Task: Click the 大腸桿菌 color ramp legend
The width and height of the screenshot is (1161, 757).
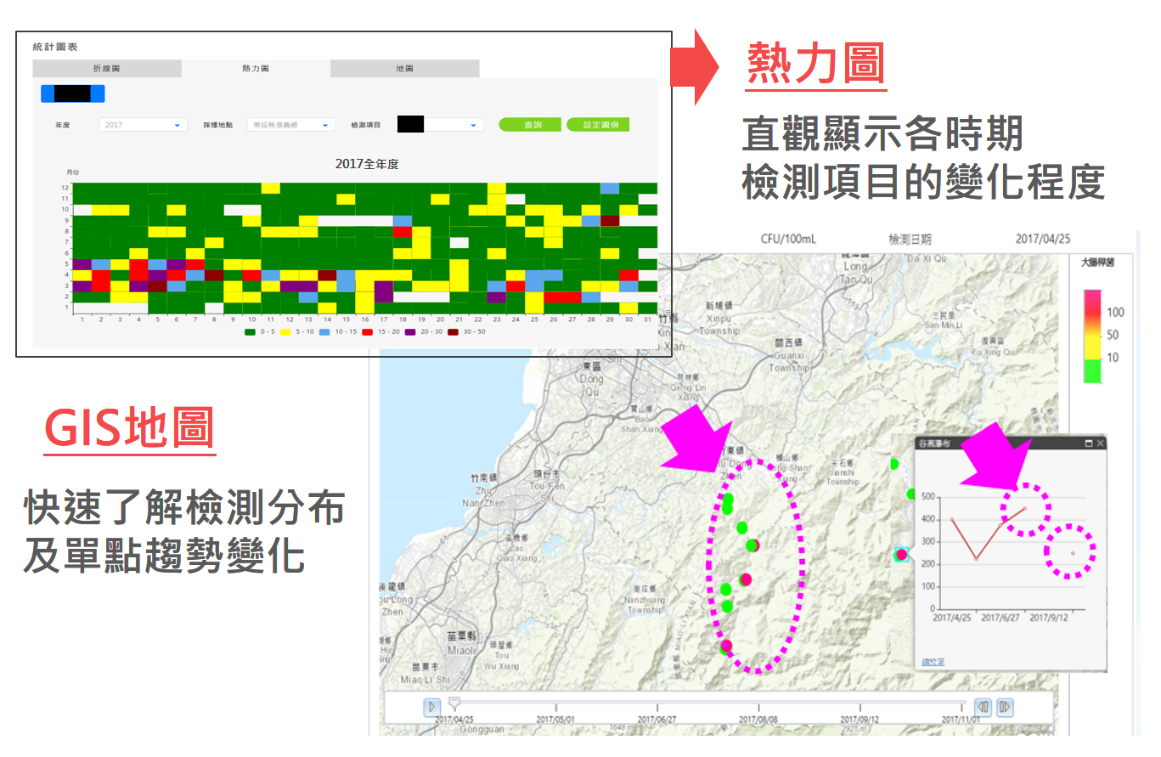Action: click(1092, 336)
